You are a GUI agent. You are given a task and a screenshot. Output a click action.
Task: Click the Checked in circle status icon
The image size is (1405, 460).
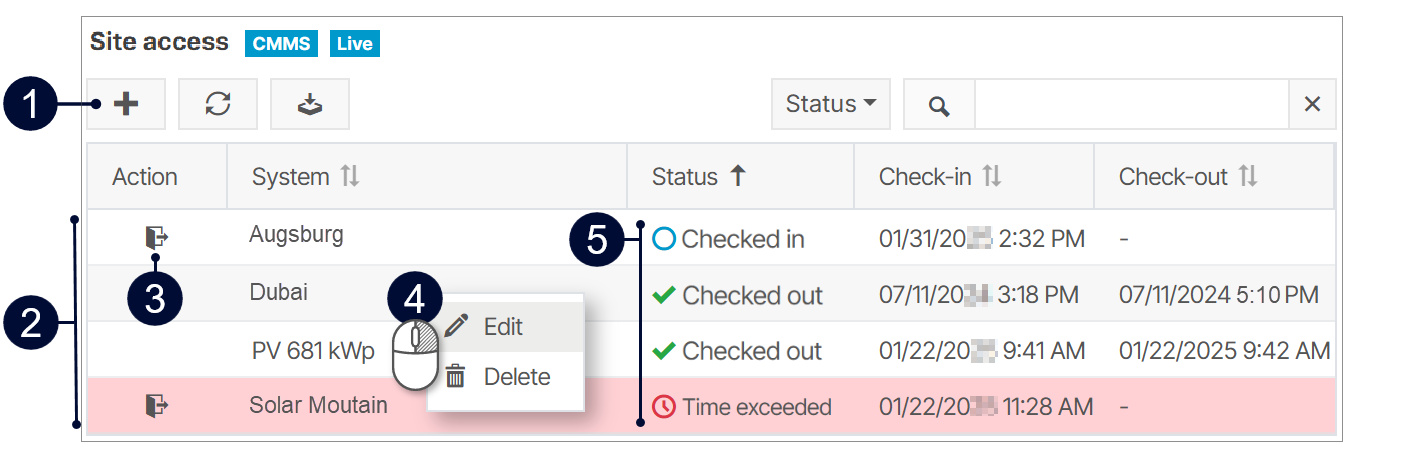click(664, 239)
